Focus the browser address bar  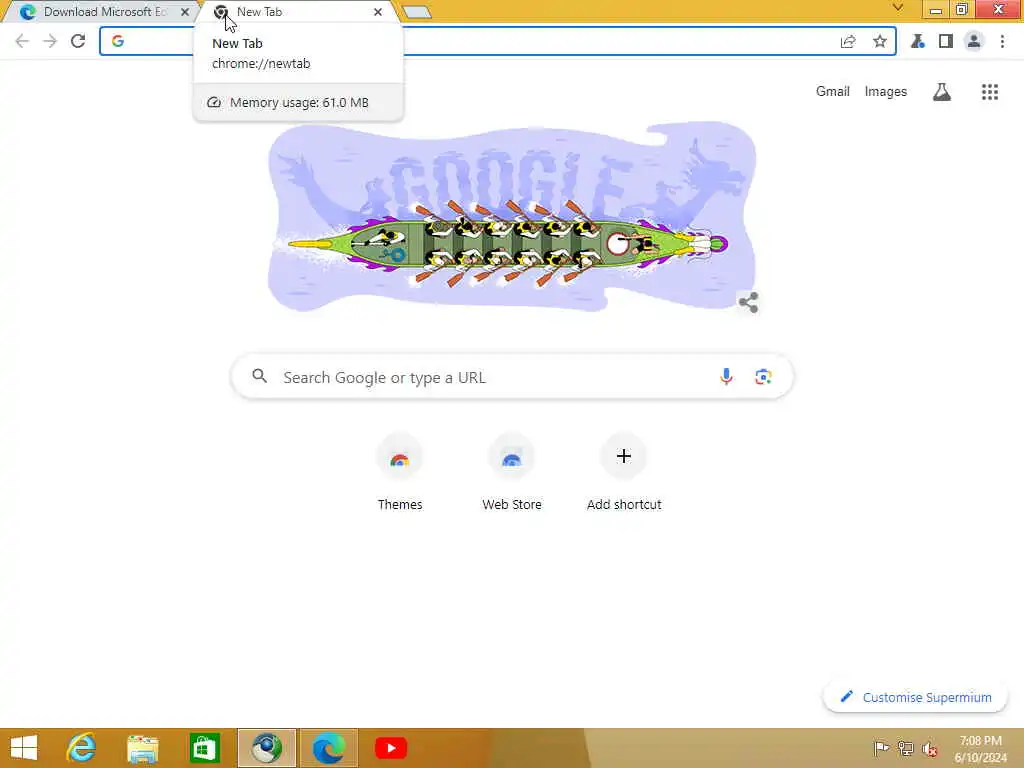498,41
